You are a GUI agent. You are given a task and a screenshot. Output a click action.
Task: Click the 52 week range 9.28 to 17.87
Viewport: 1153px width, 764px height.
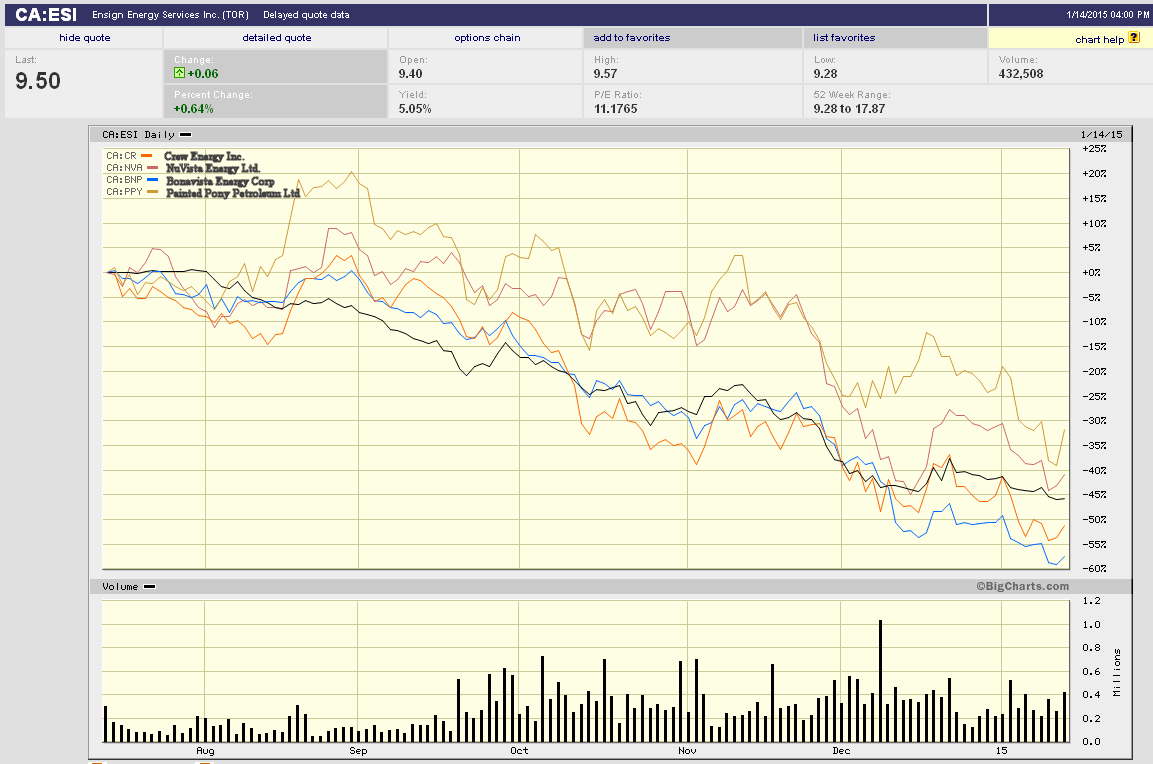(849, 109)
